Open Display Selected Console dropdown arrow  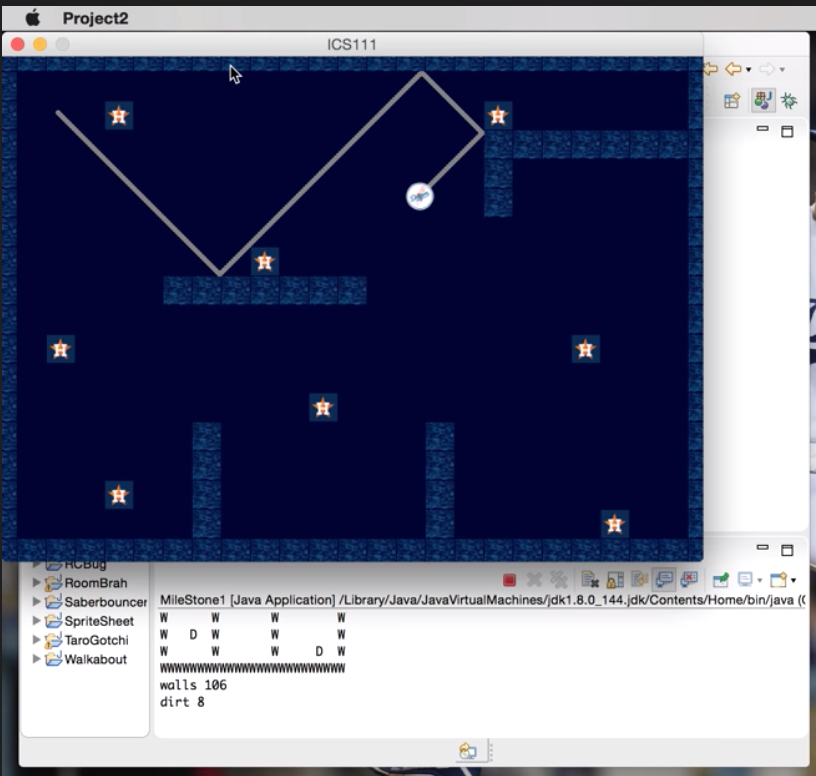[760, 580]
